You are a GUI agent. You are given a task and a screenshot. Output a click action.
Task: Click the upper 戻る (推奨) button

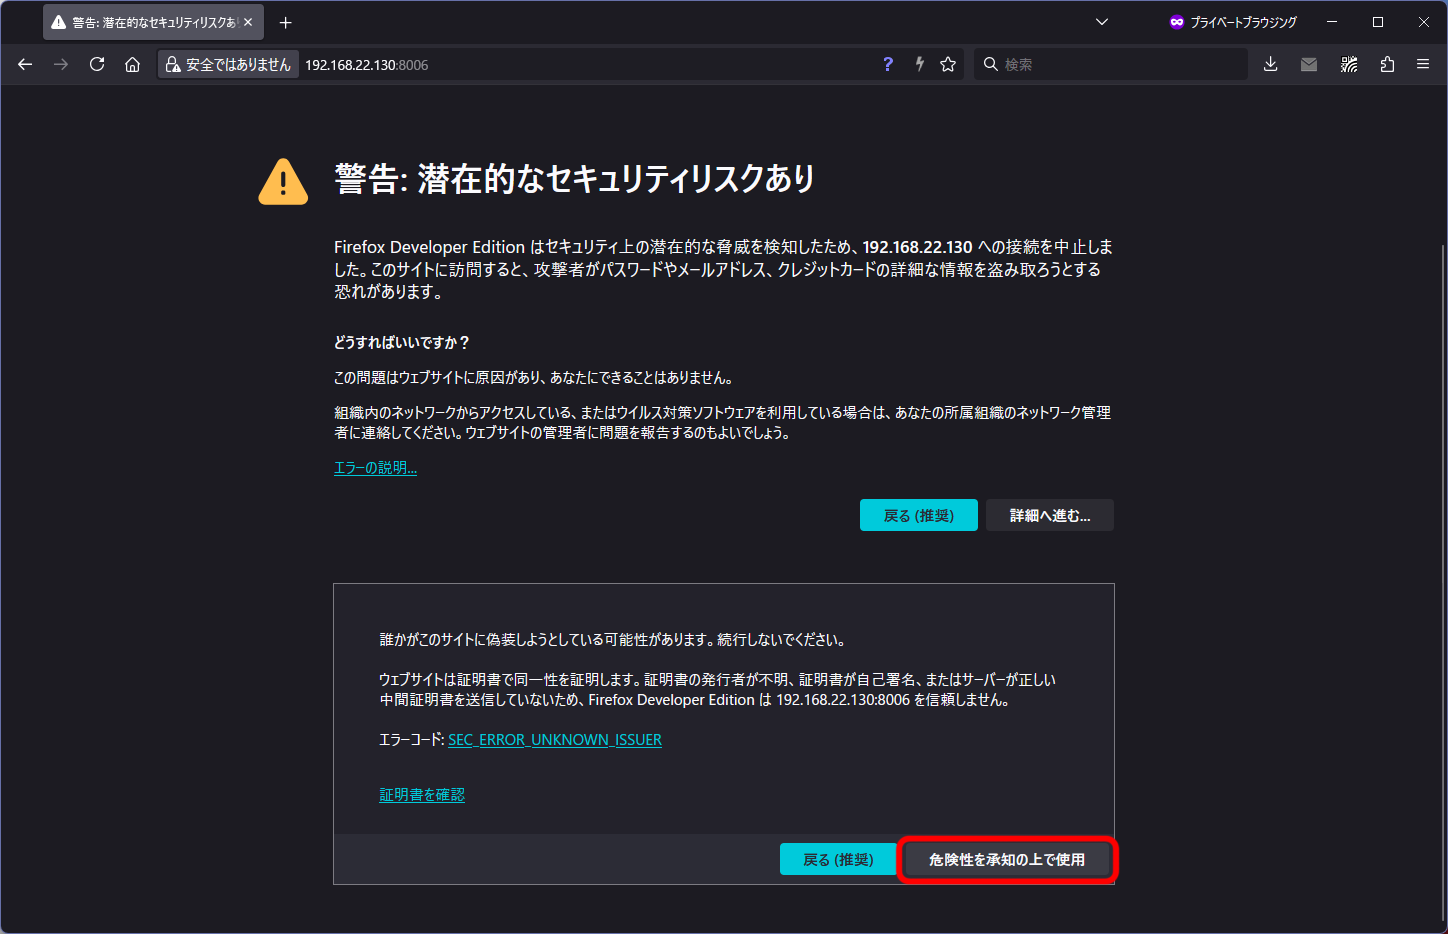[x=919, y=515]
